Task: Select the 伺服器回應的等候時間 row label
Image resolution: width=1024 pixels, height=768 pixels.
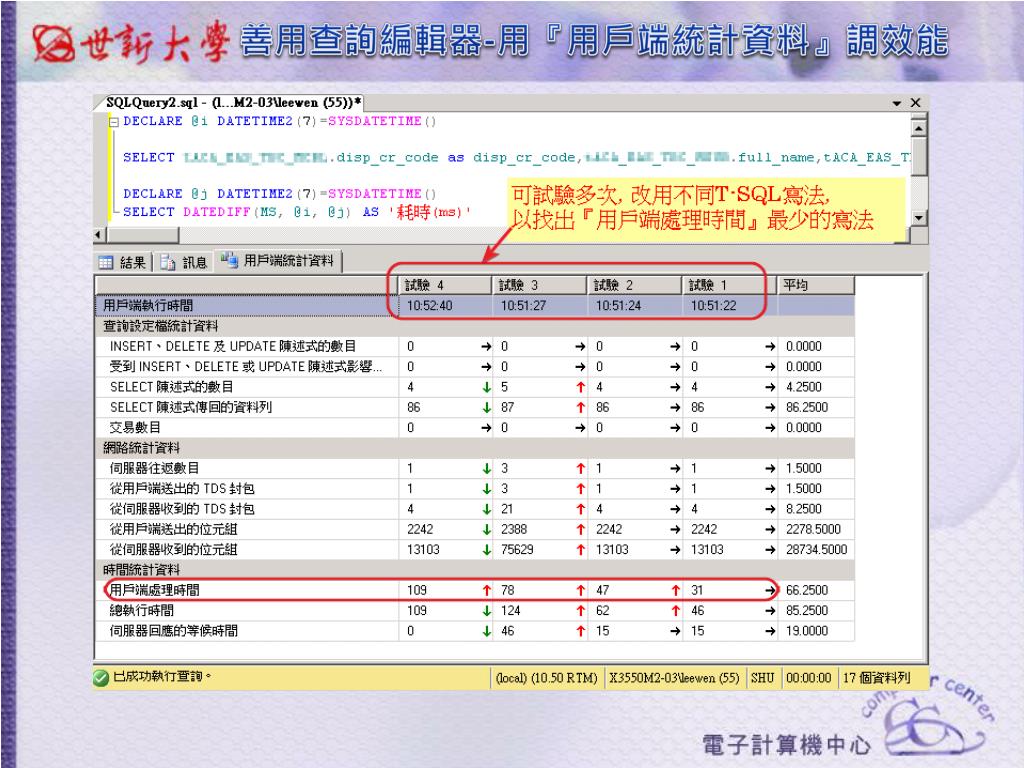Action: click(173, 631)
